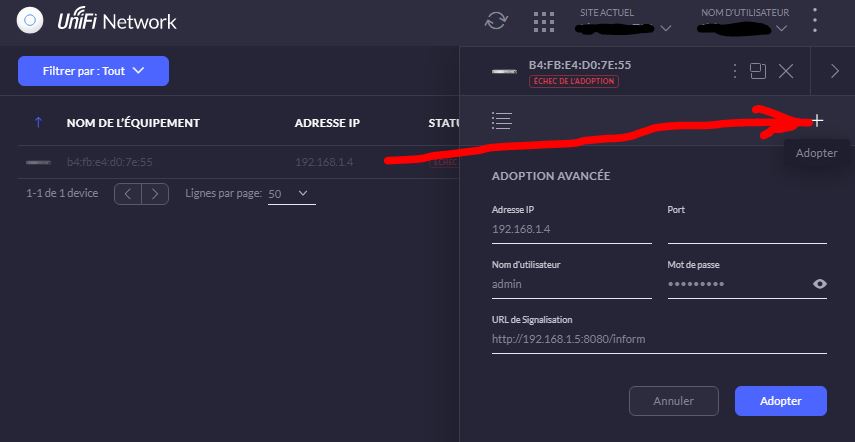Click the UniFi Network logo icon
855x442 pixels.
[29, 20]
